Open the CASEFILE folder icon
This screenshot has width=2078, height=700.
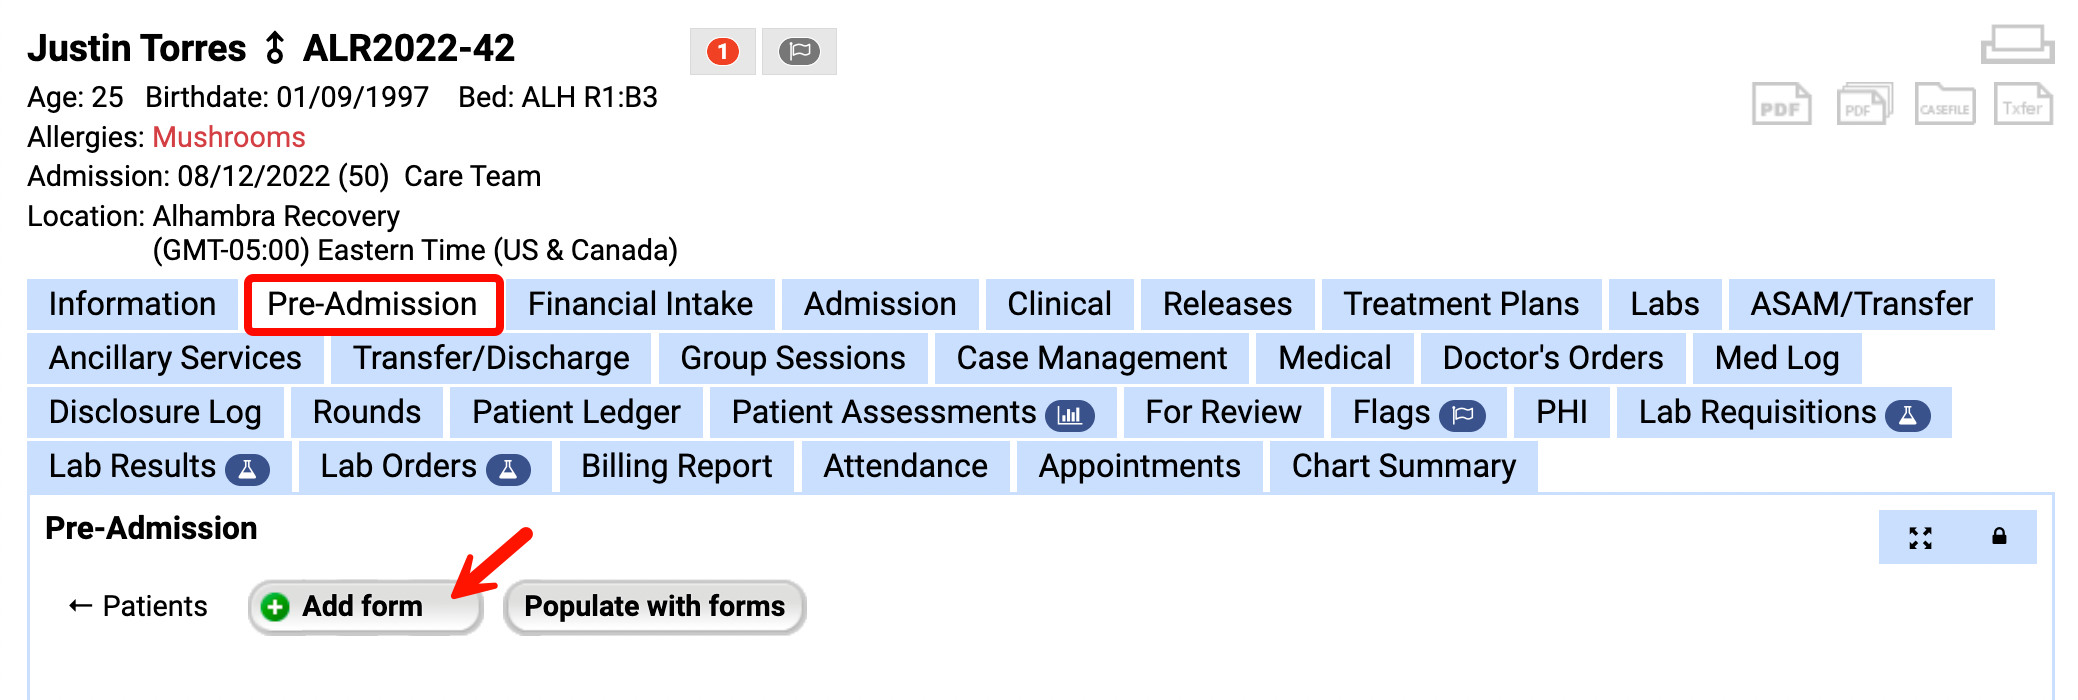pos(1943,104)
